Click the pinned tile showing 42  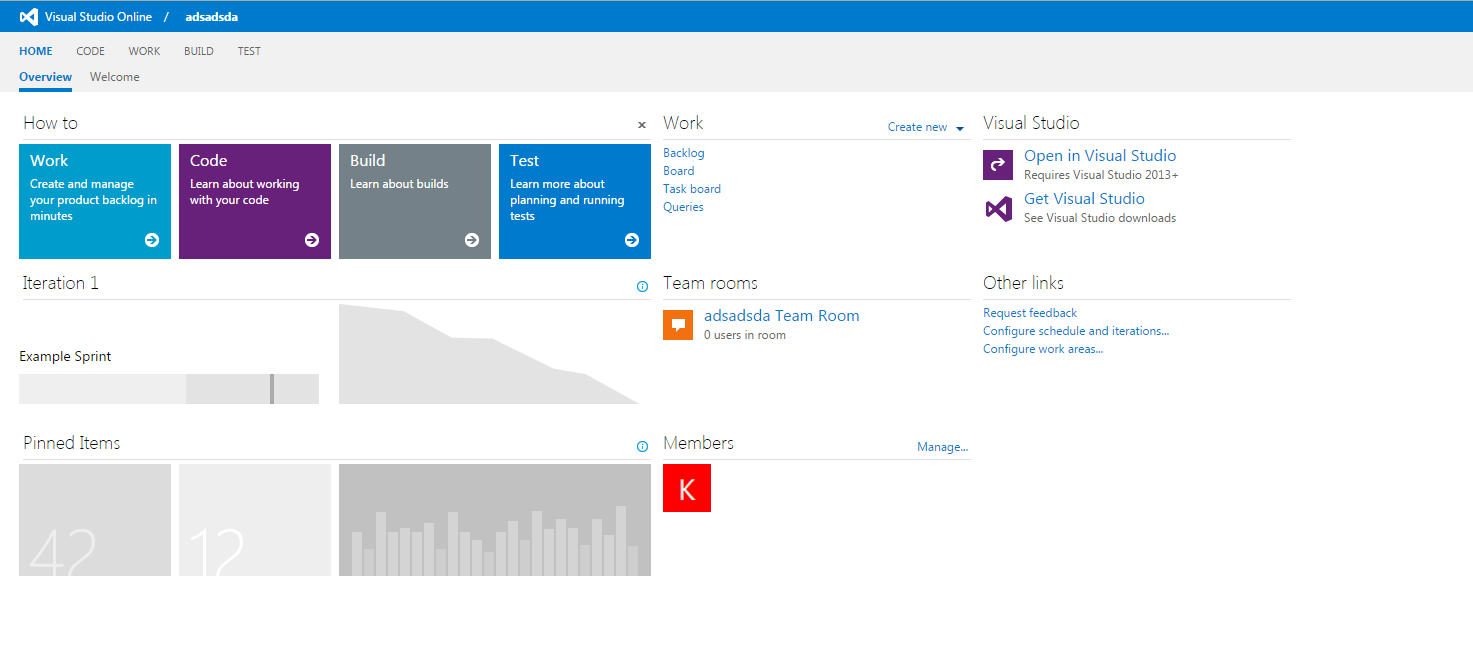(x=95, y=520)
